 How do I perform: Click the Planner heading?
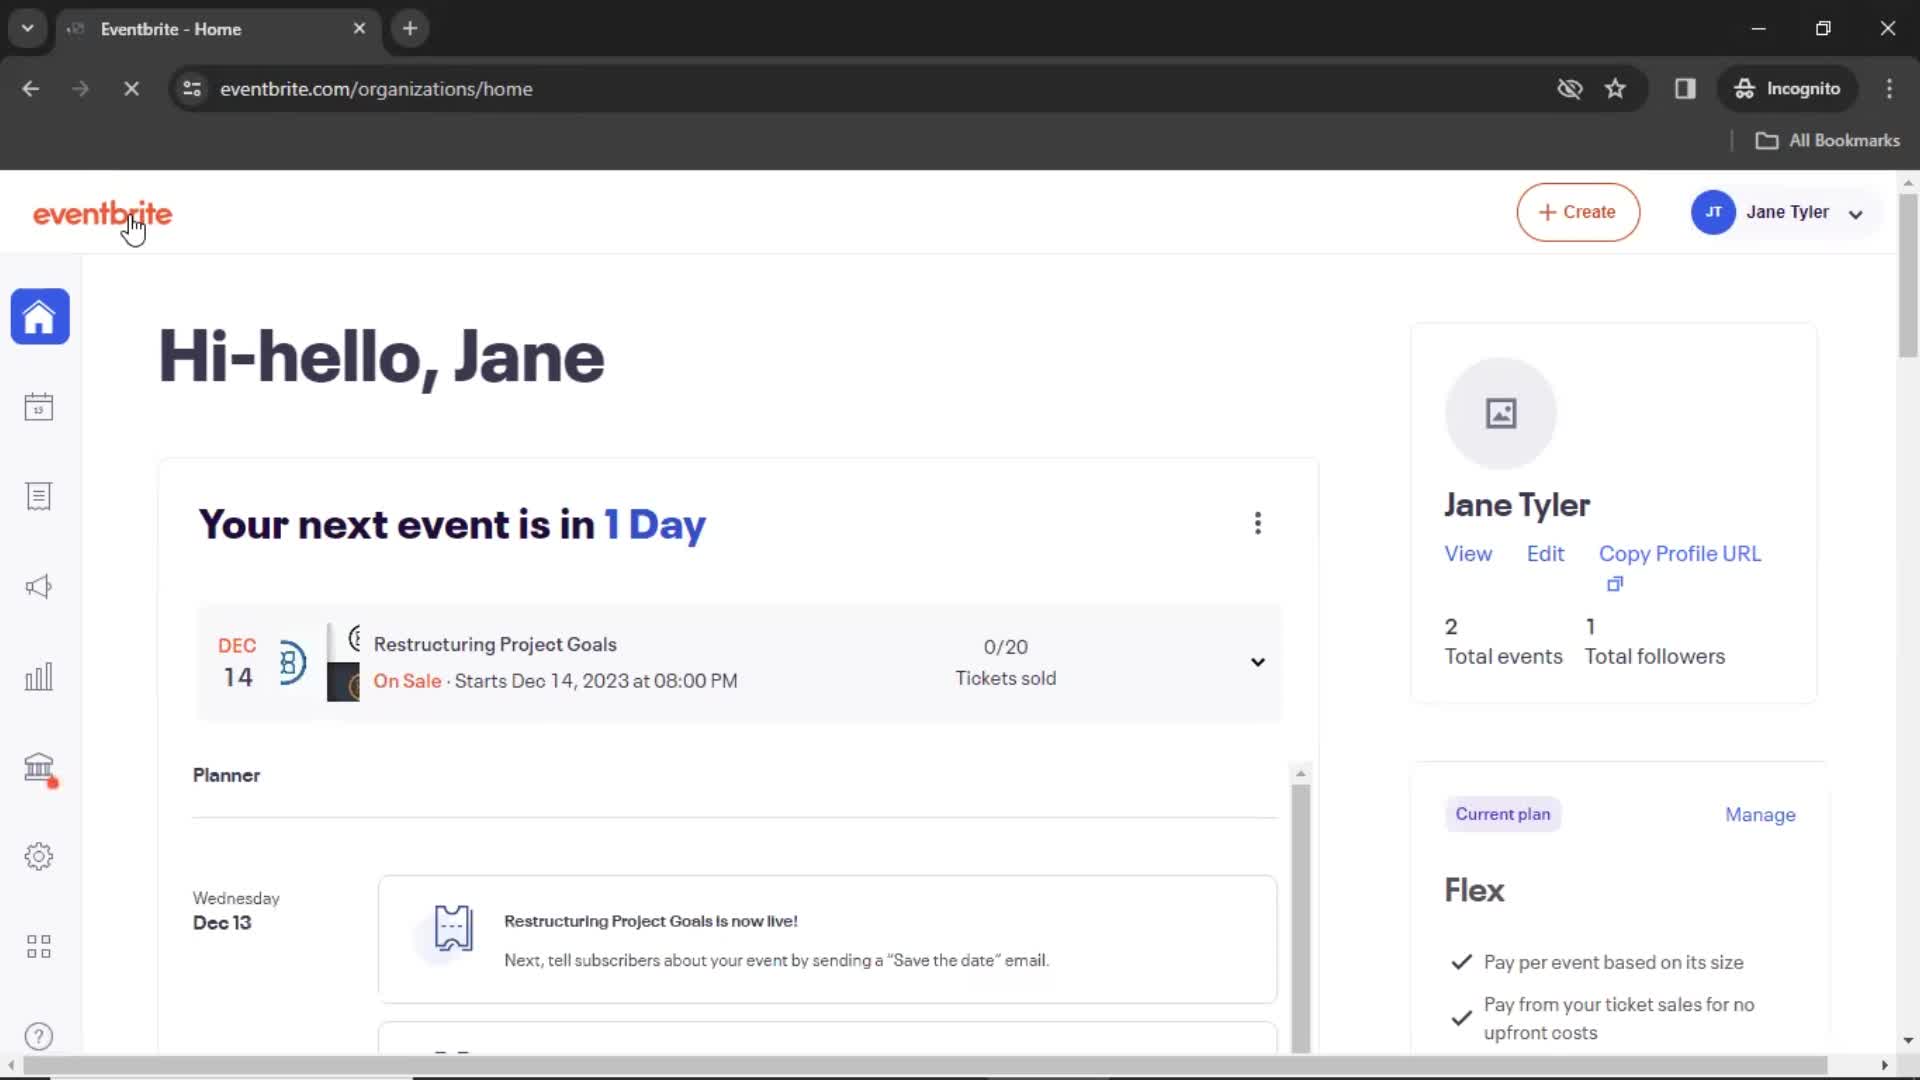point(226,775)
